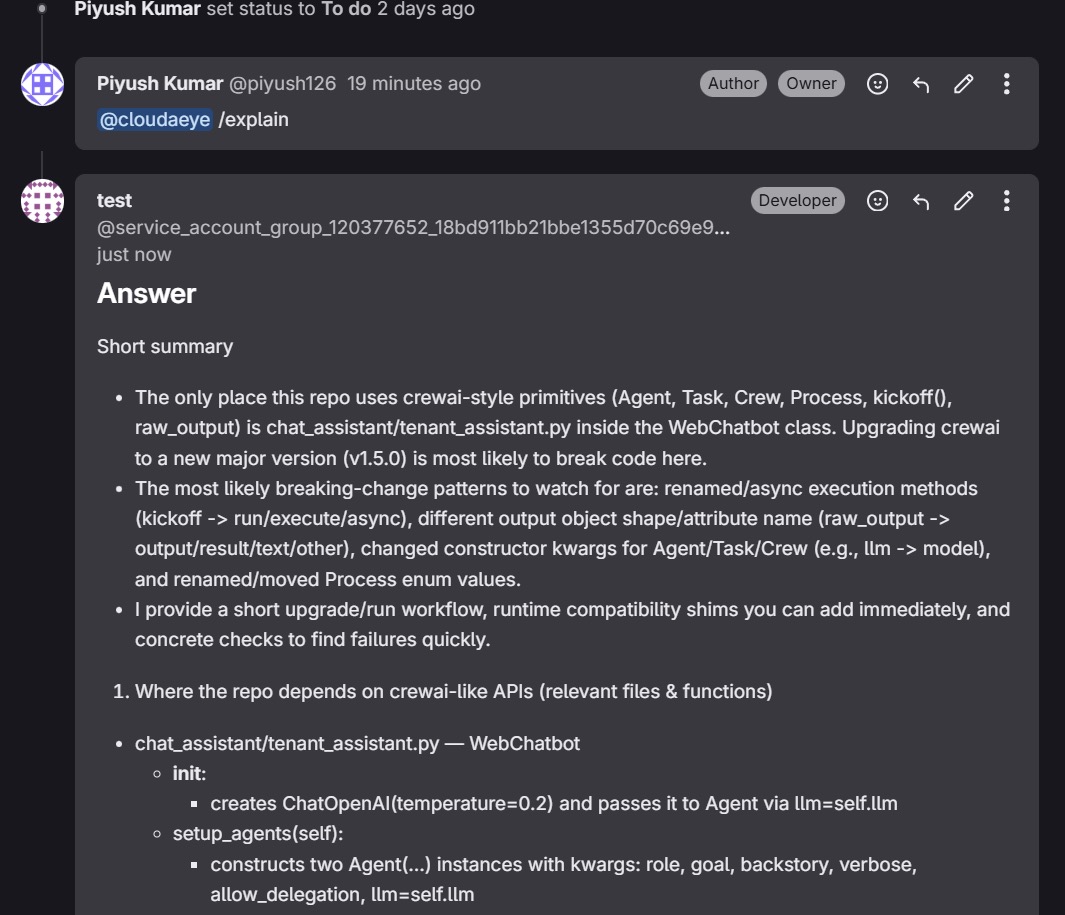Click the Author badge
This screenshot has width=1065, height=915.
[x=733, y=84]
